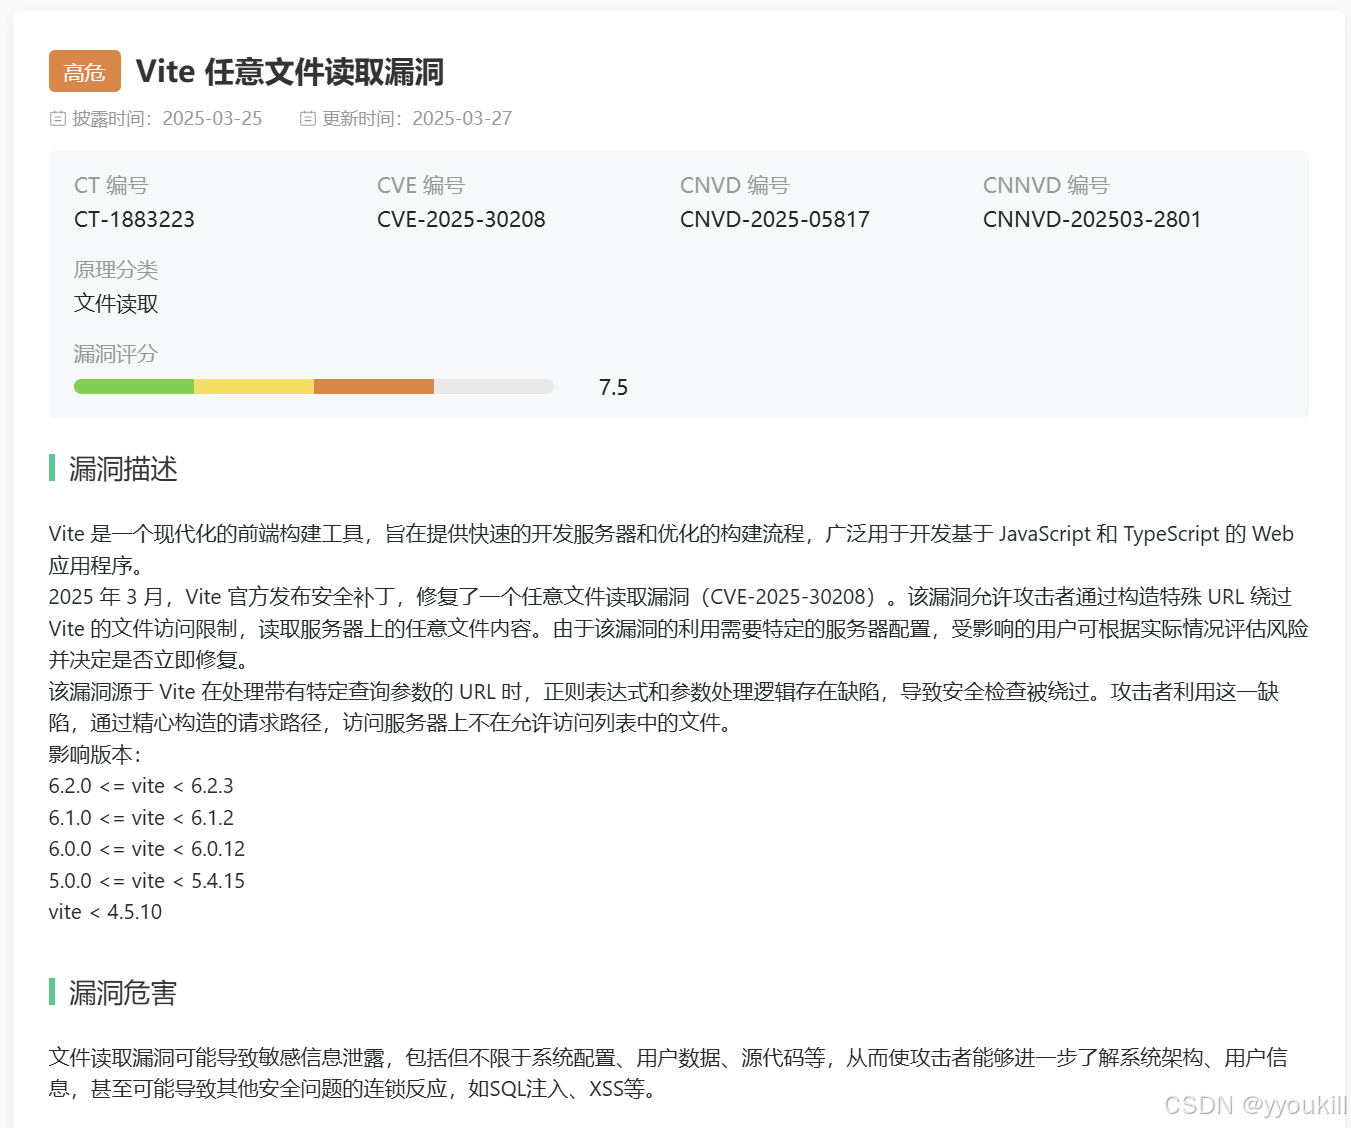Switch to the 漏洞危害 section heading
The width and height of the screenshot is (1351, 1128).
click(120, 992)
